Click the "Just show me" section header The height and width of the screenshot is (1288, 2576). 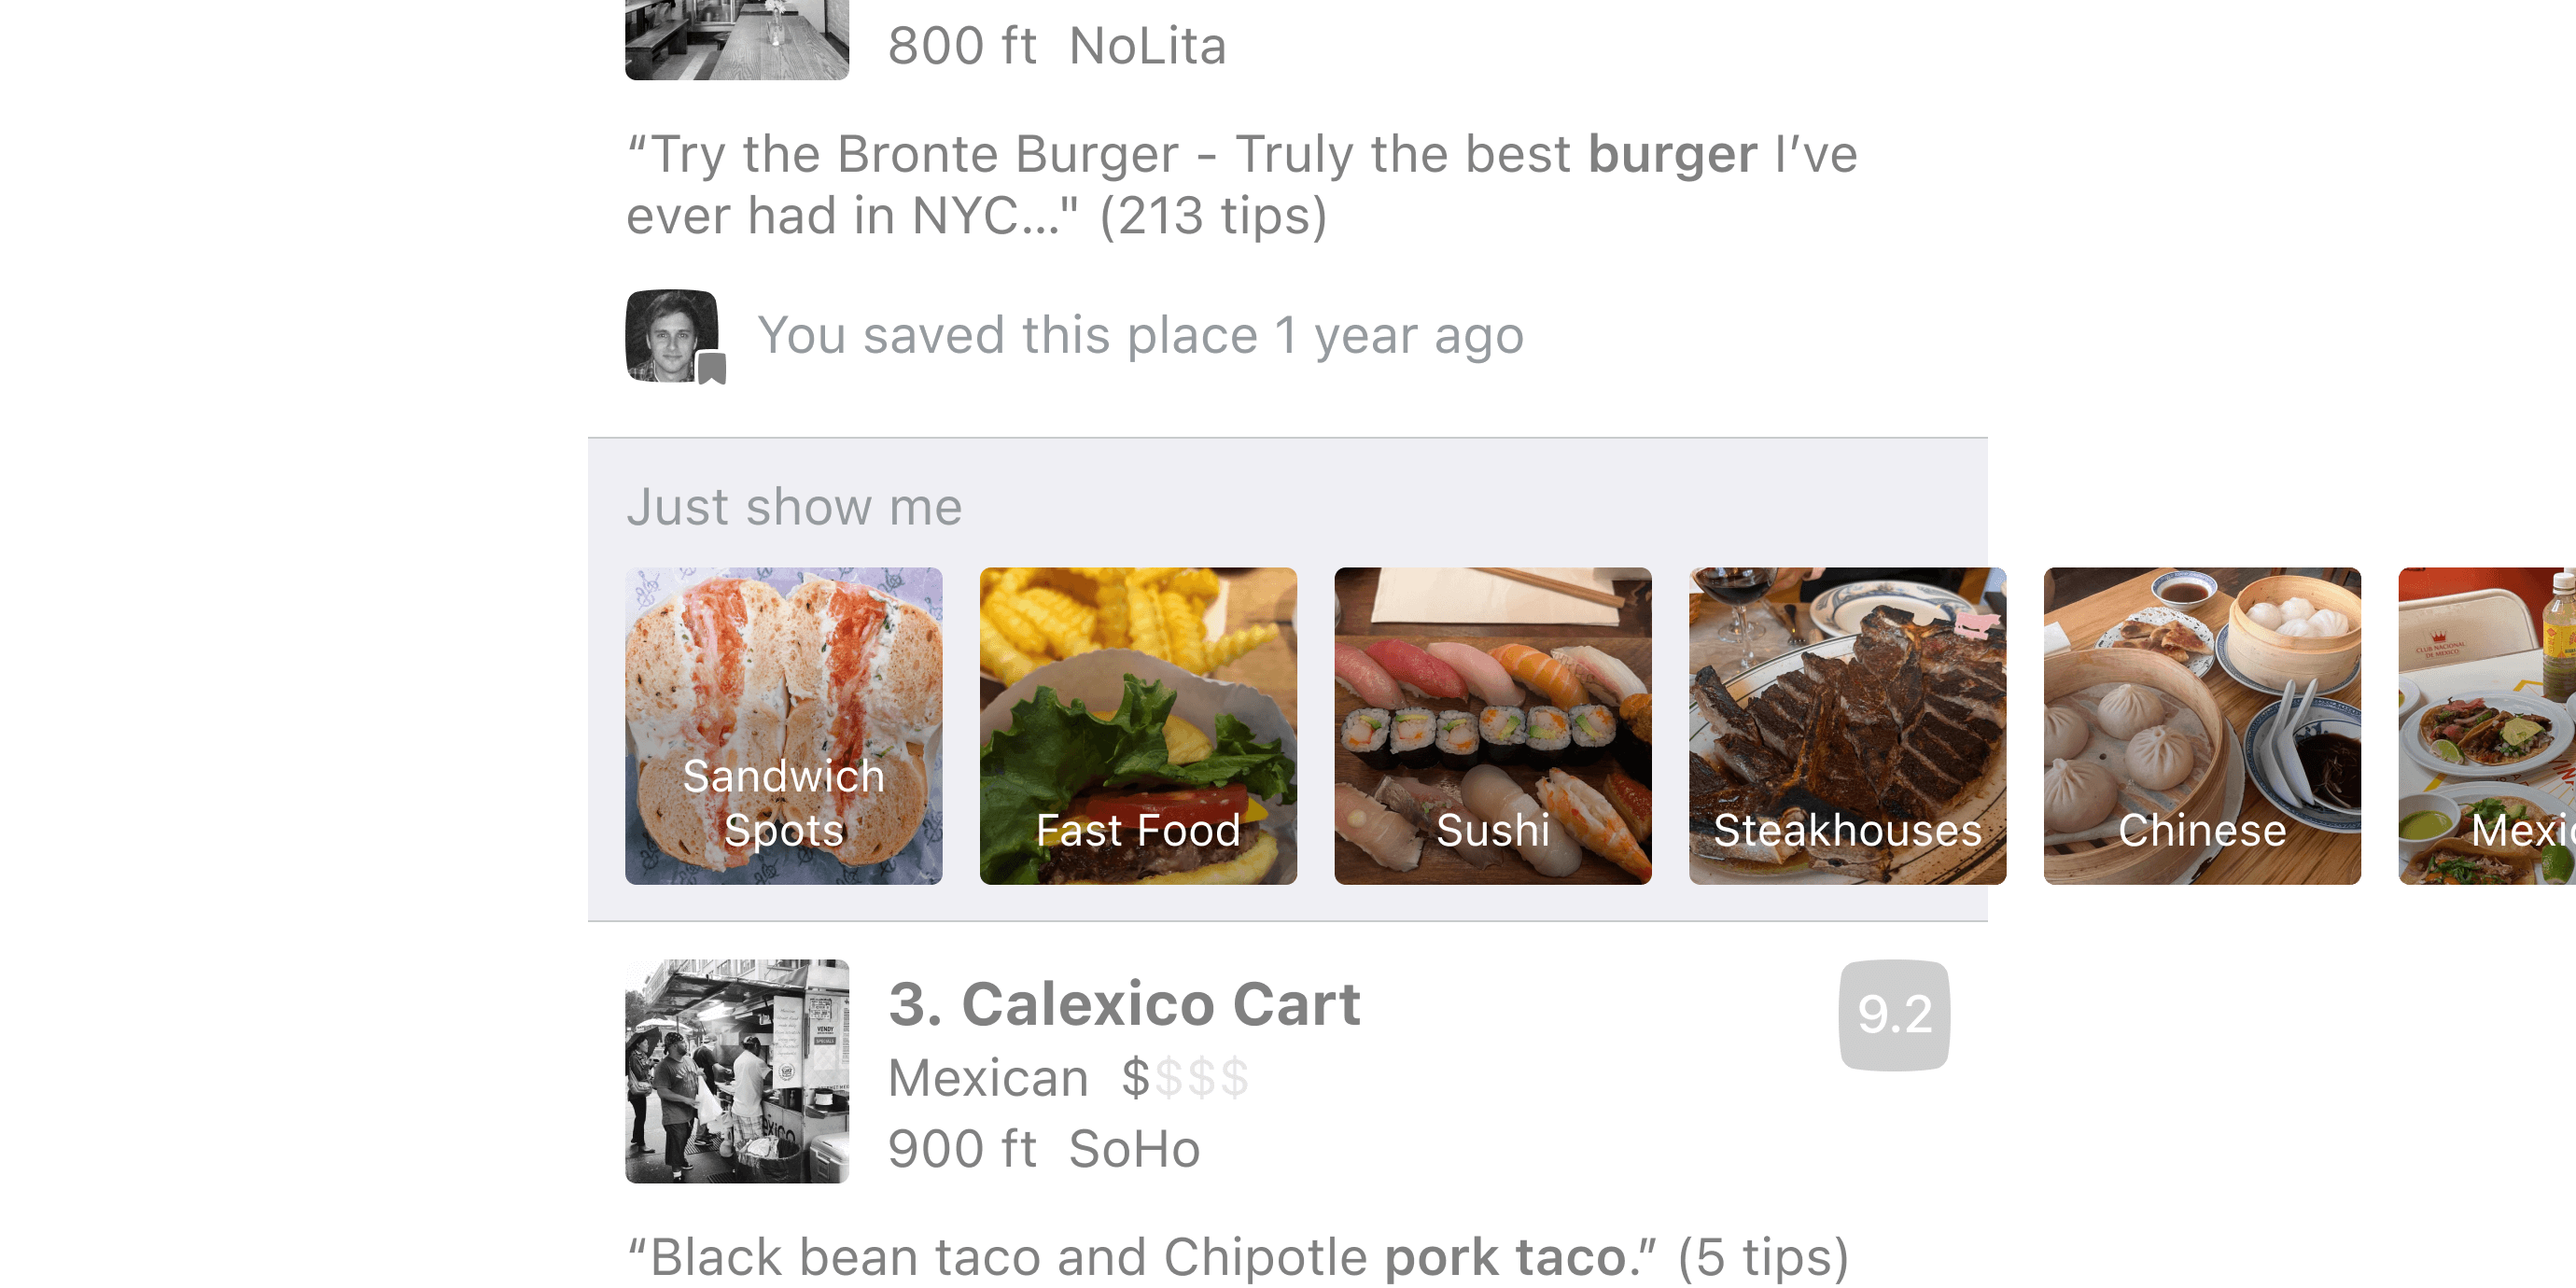pos(794,507)
